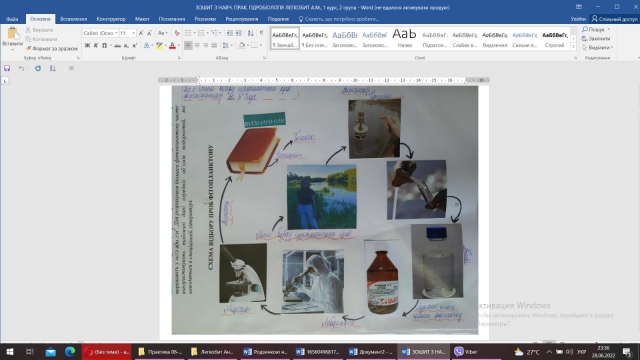
Task: Open the text effects icon
Action: (x=147, y=45)
